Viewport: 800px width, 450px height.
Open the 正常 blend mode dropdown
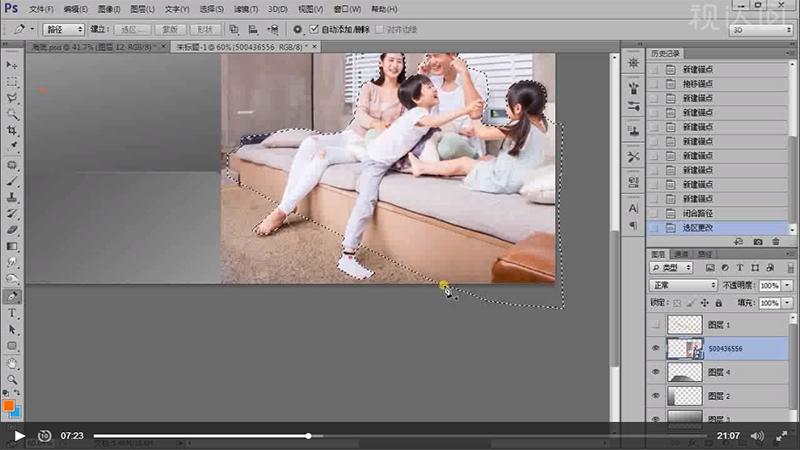click(x=683, y=285)
